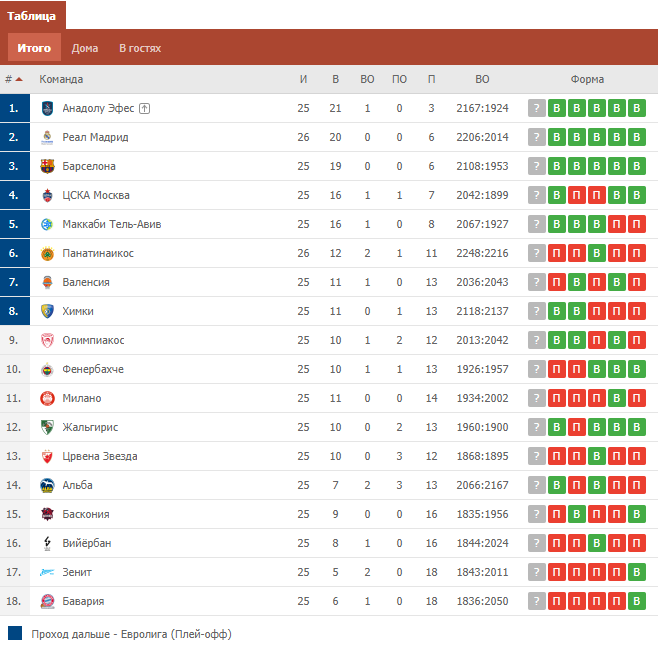Click the CSKA Moscow logo
The width and height of the screenshot is (658, 650).
(47, 195)
